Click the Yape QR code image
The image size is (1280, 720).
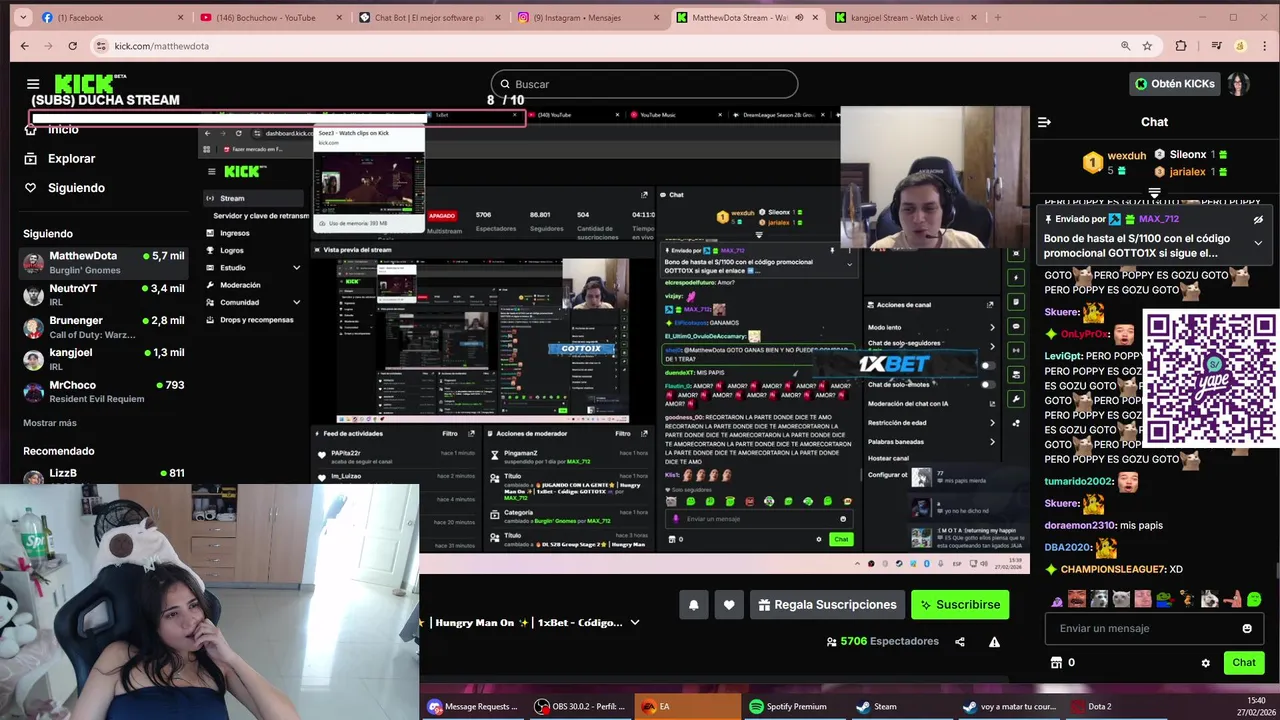pos(1210,378)
